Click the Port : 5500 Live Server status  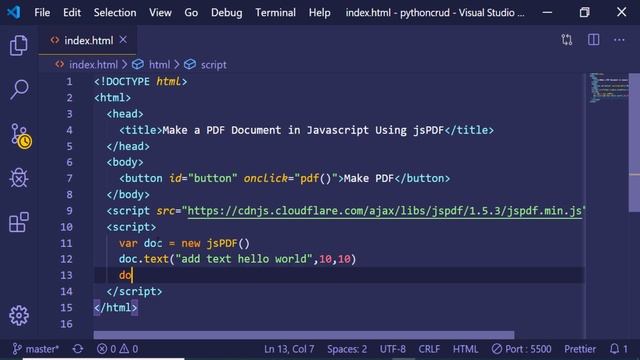coord(521,349)
